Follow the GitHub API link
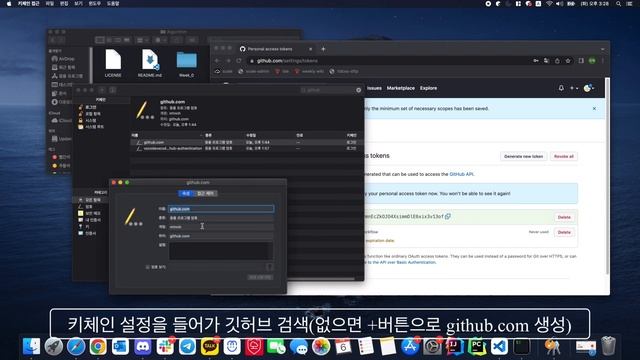This screenshot has width=640, height=360. 461,174
